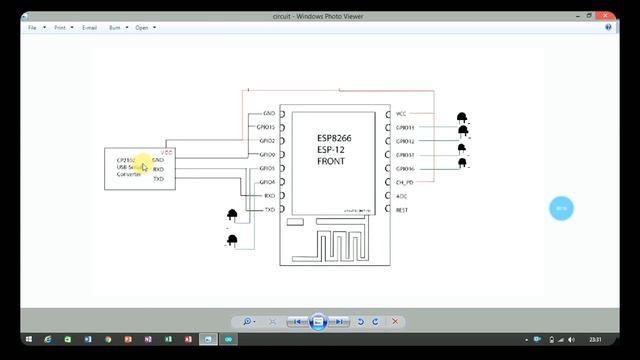Click the blue circular overlay button
Screen dimensions: 640x360
(561, 208)
